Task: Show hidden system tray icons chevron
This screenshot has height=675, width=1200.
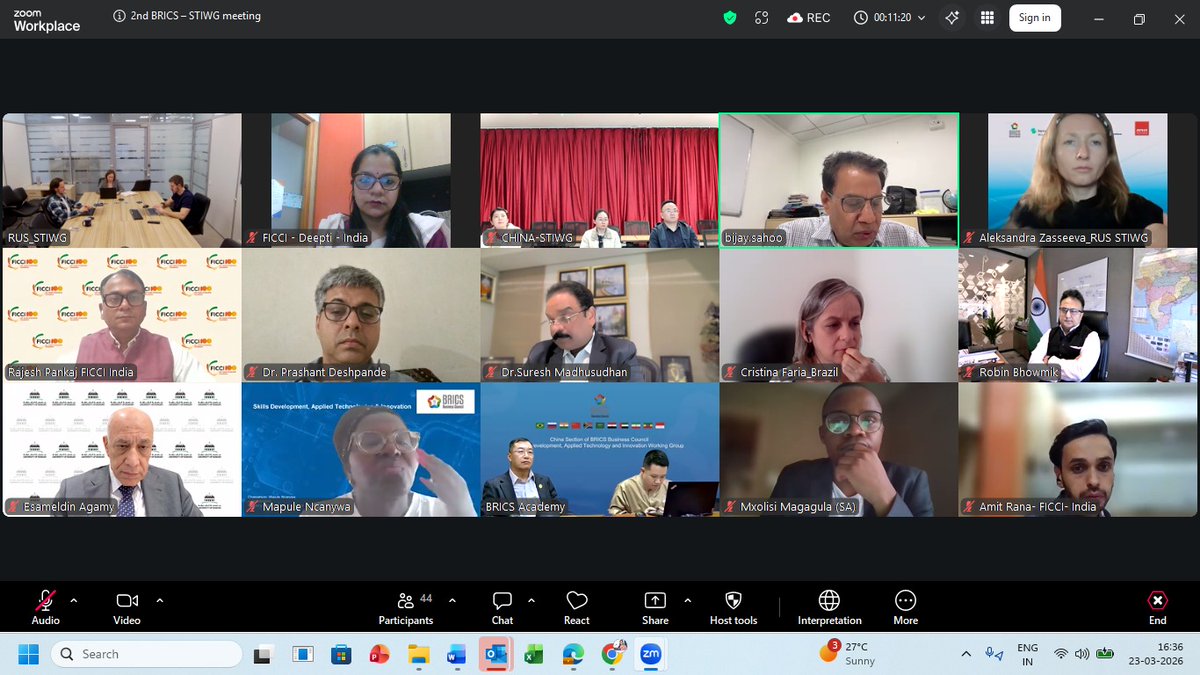Action: pyautogui.click(x=965, y=654)
